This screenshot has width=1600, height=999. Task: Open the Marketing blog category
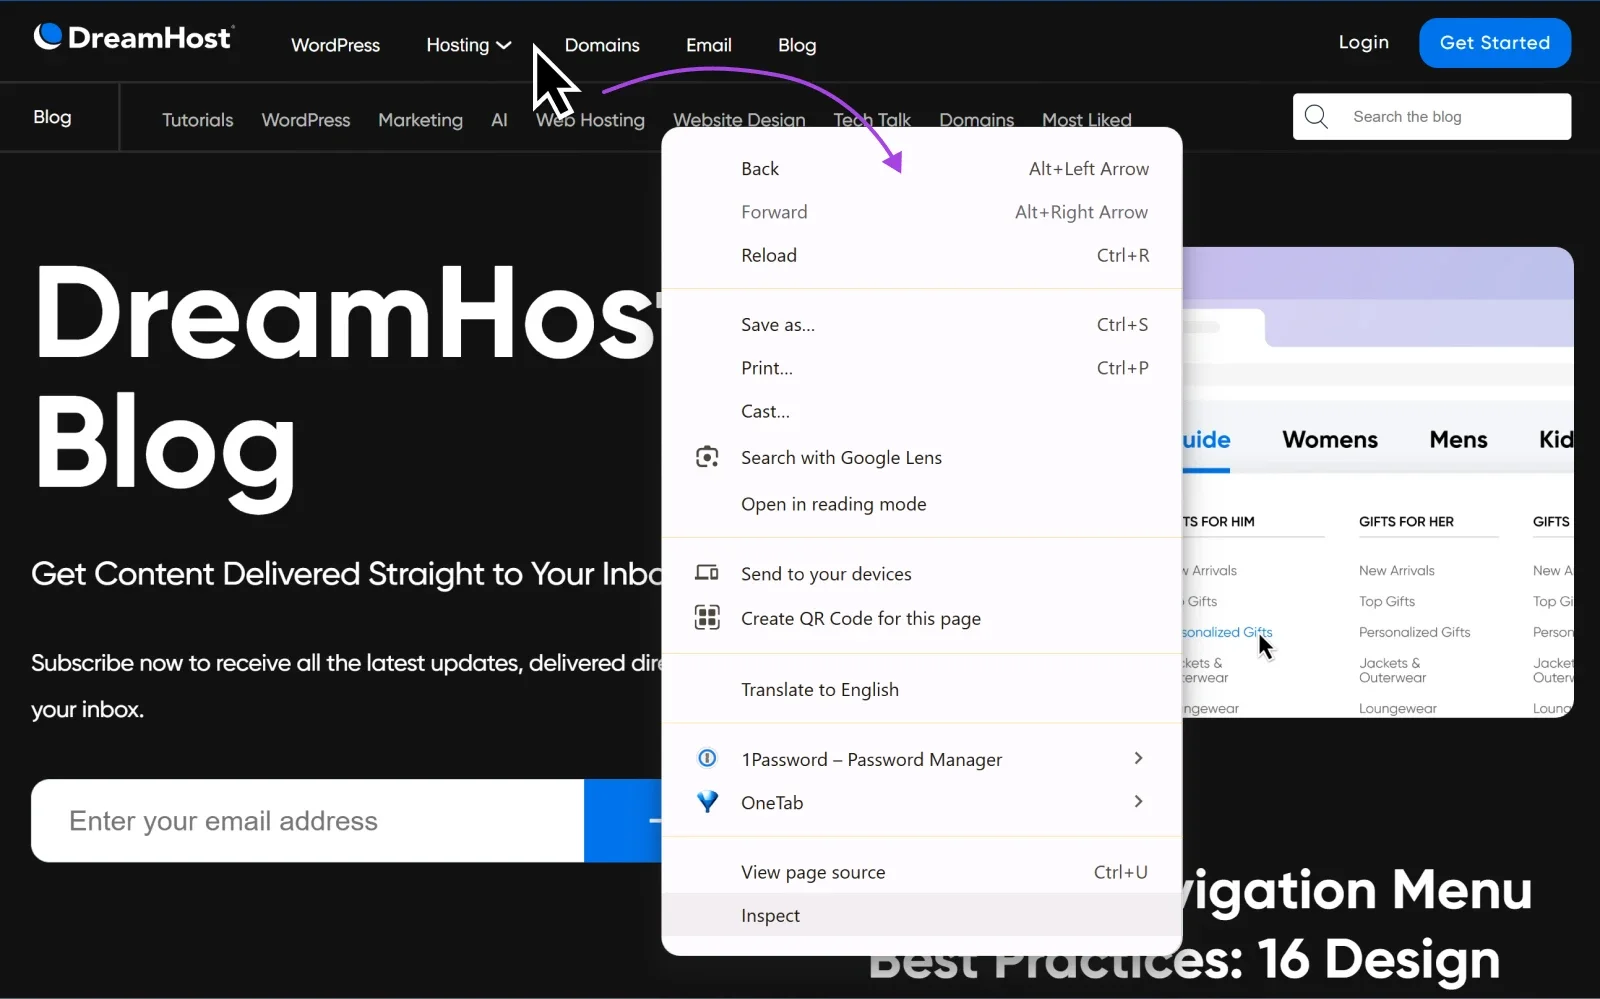(x=420, y=120)
